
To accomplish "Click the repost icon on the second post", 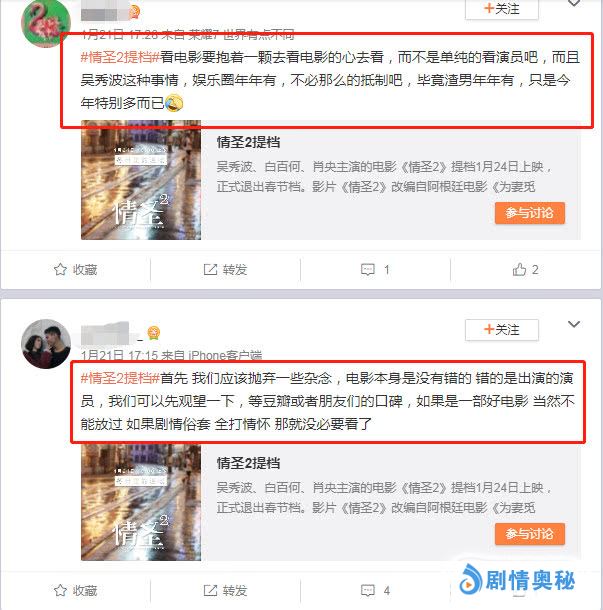I will [210, 590].
